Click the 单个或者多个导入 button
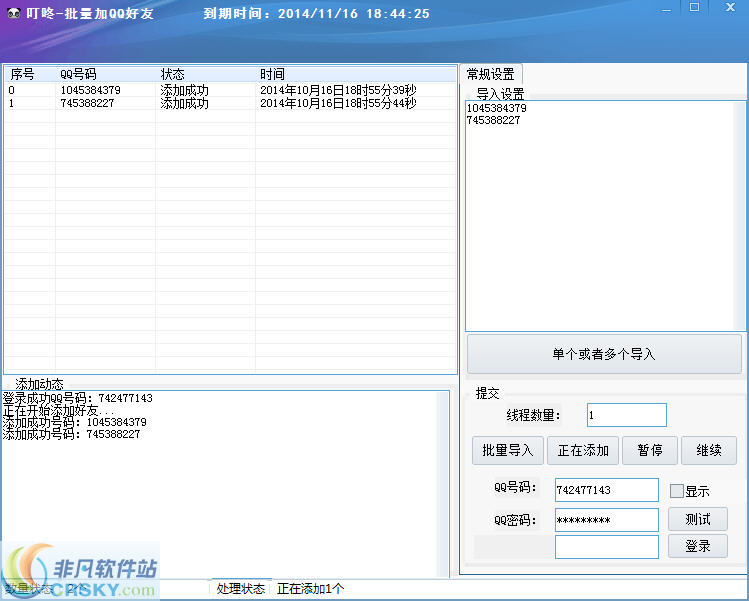The image size is (749, 601). 604,354
